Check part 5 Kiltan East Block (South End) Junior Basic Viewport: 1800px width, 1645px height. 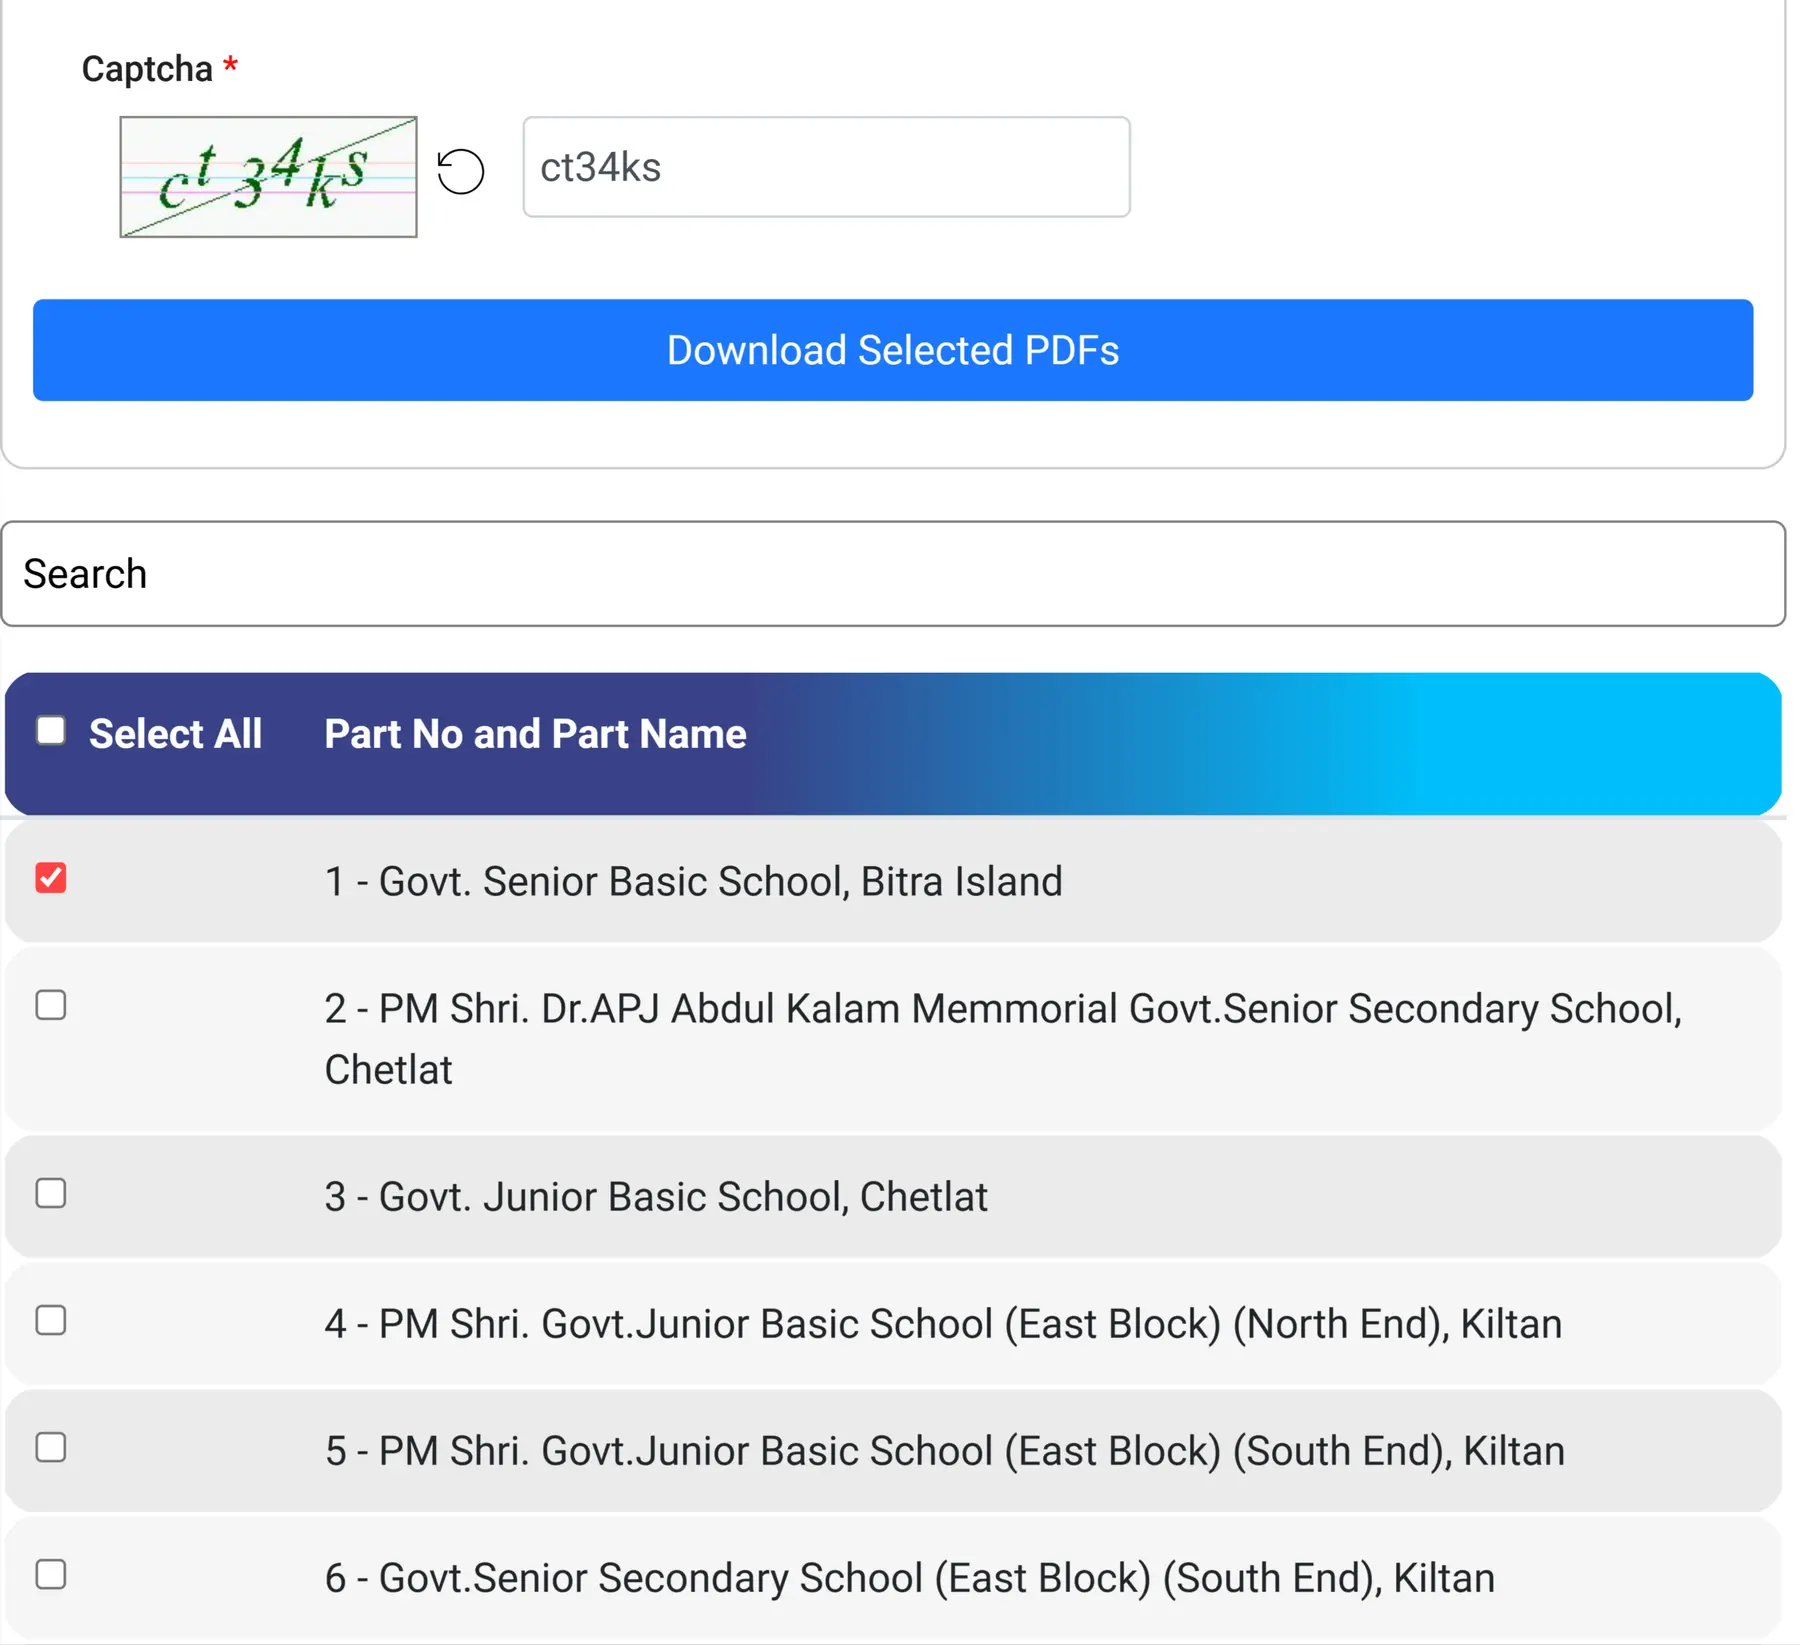click(51, 1447)
